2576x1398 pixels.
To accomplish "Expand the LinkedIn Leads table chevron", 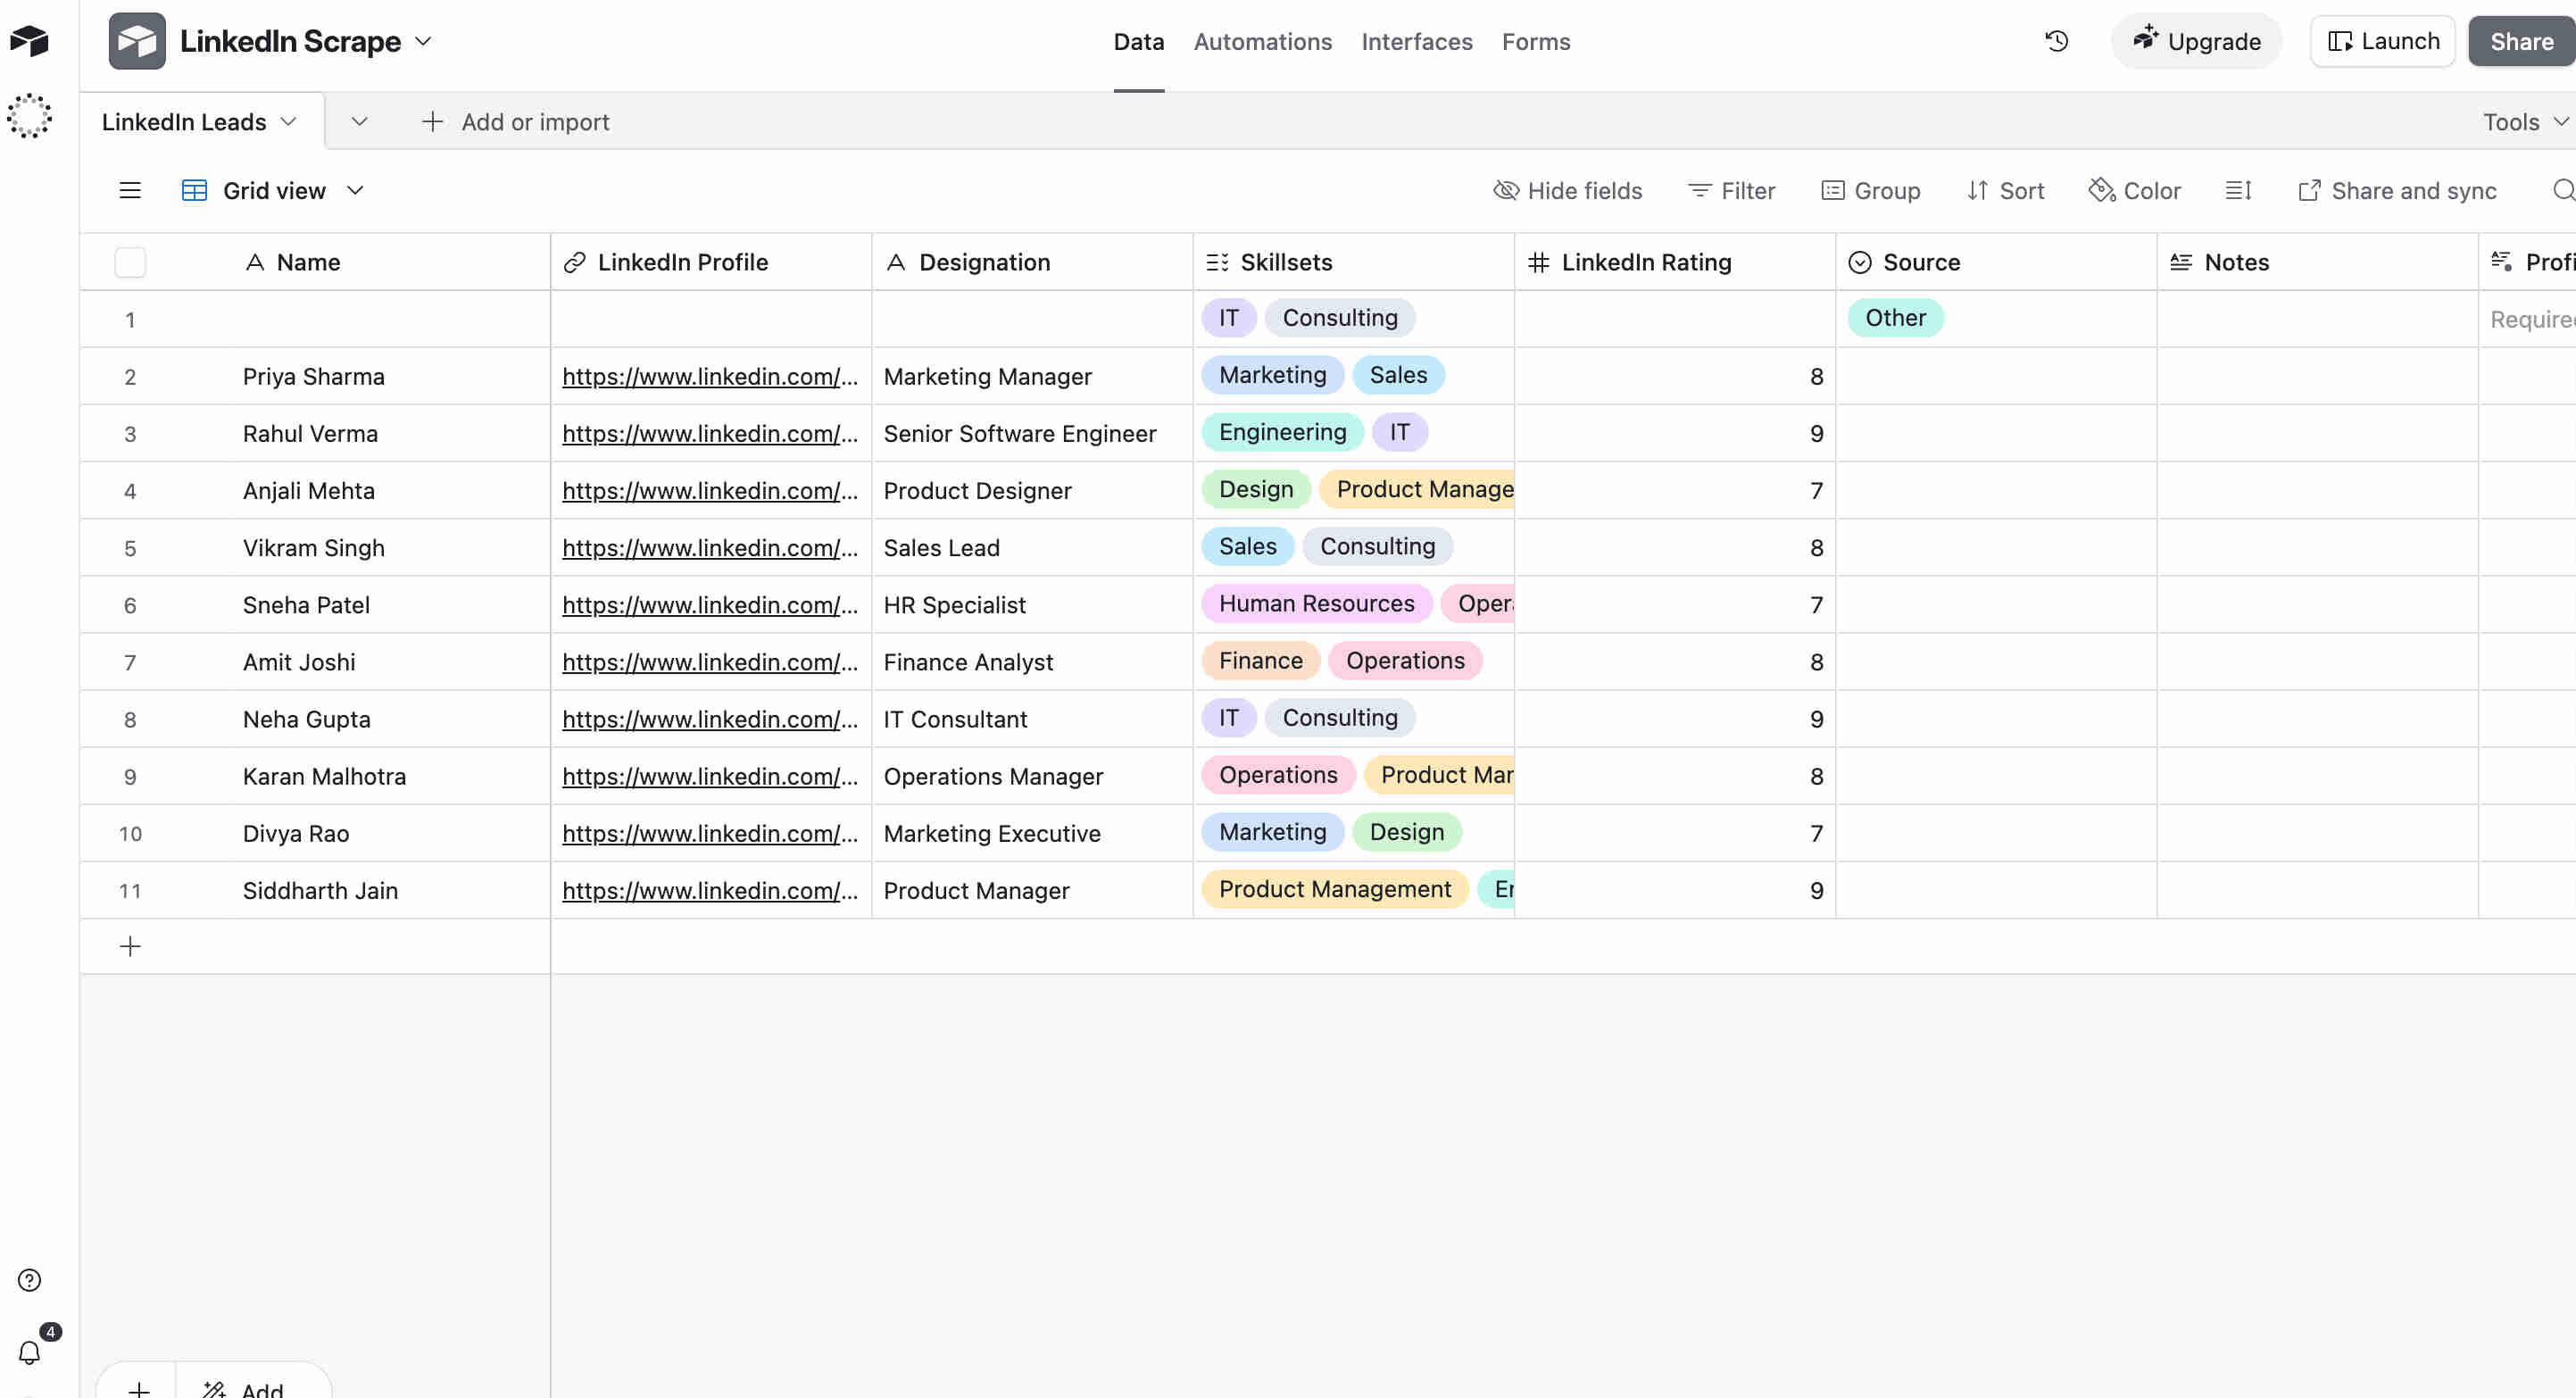I will [289, 121].
